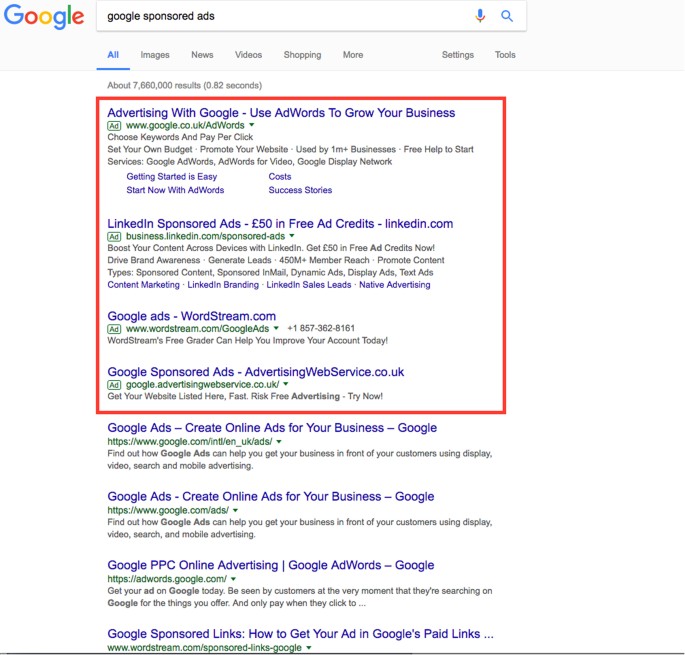The image size is (685, 655).
Task: Open Getting Started is Easy sitelink
Action: point(172,177)
